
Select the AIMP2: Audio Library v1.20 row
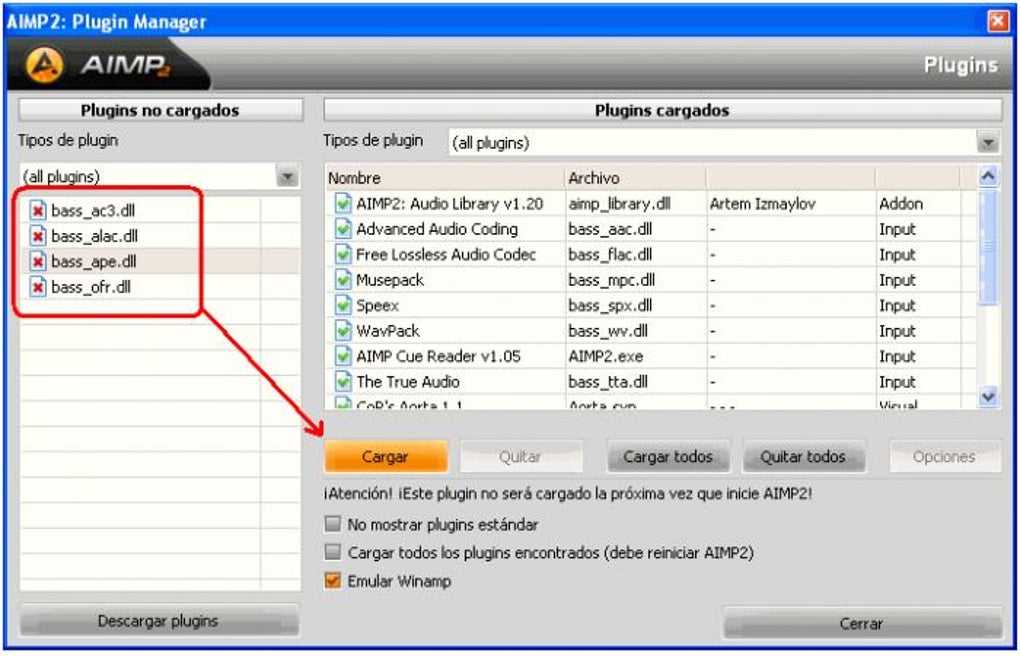[x=651, y=204]
